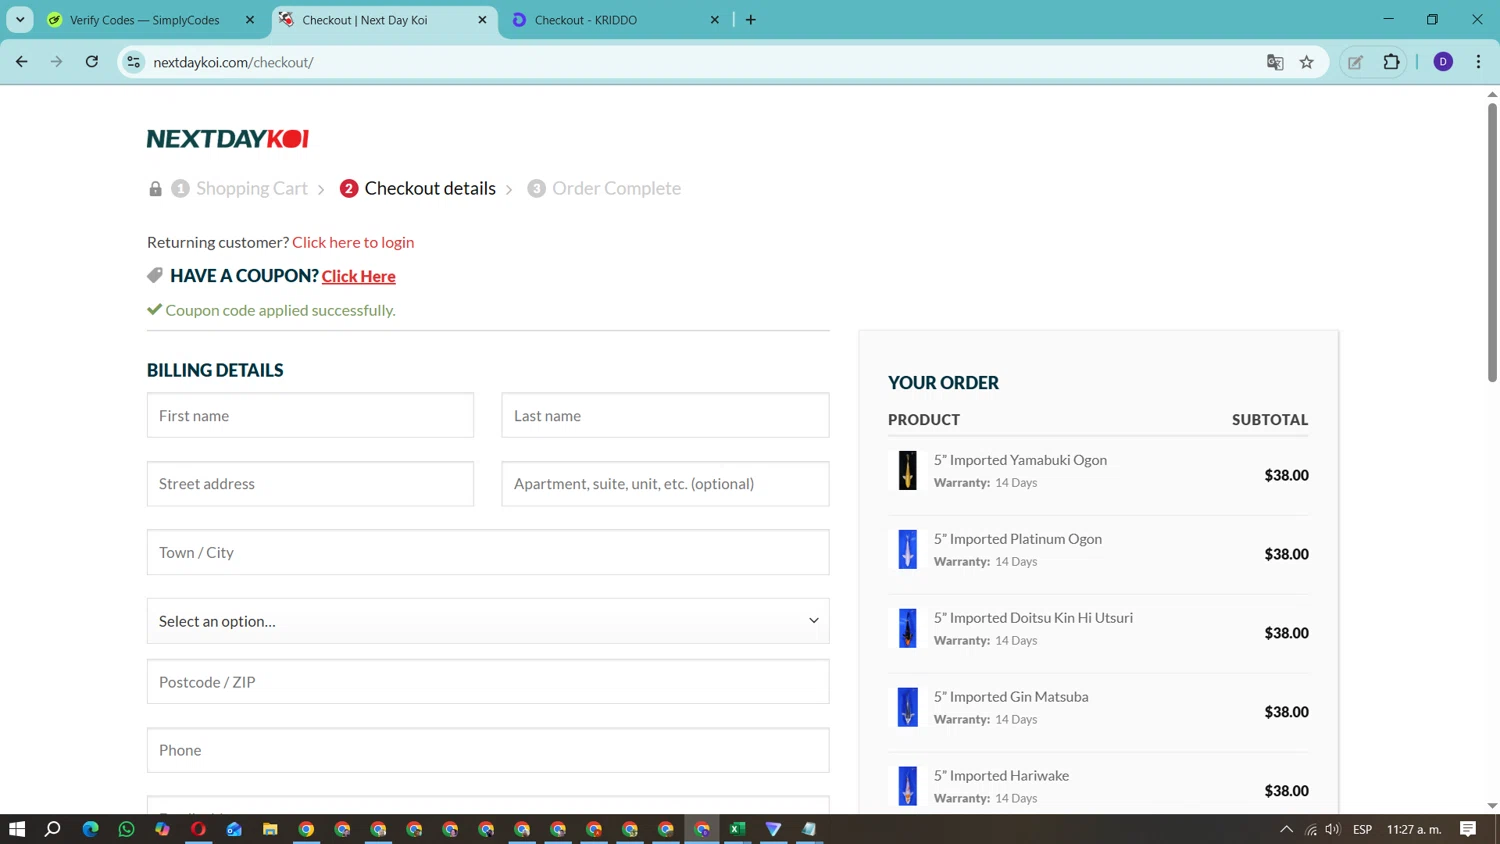Click the Next Day Koi logo
Viewport: 1500px width, 844px height.
click(x=228, y=139)
